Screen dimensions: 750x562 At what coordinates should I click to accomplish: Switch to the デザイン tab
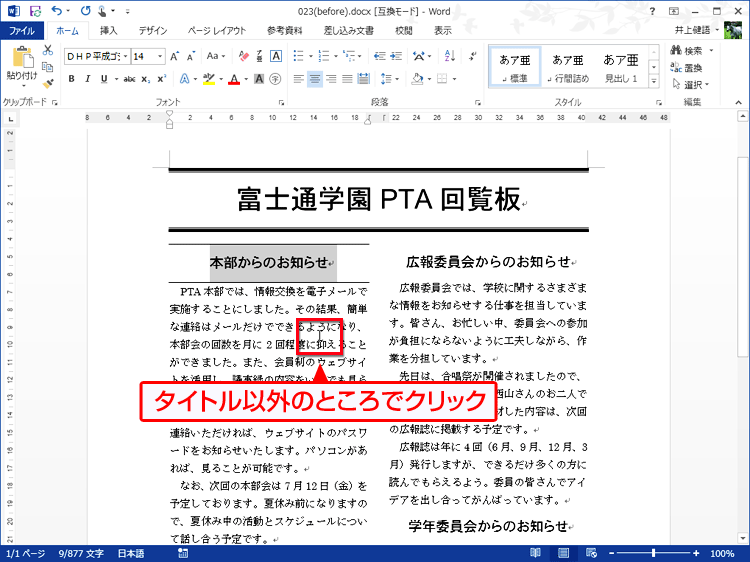[153, 31]
